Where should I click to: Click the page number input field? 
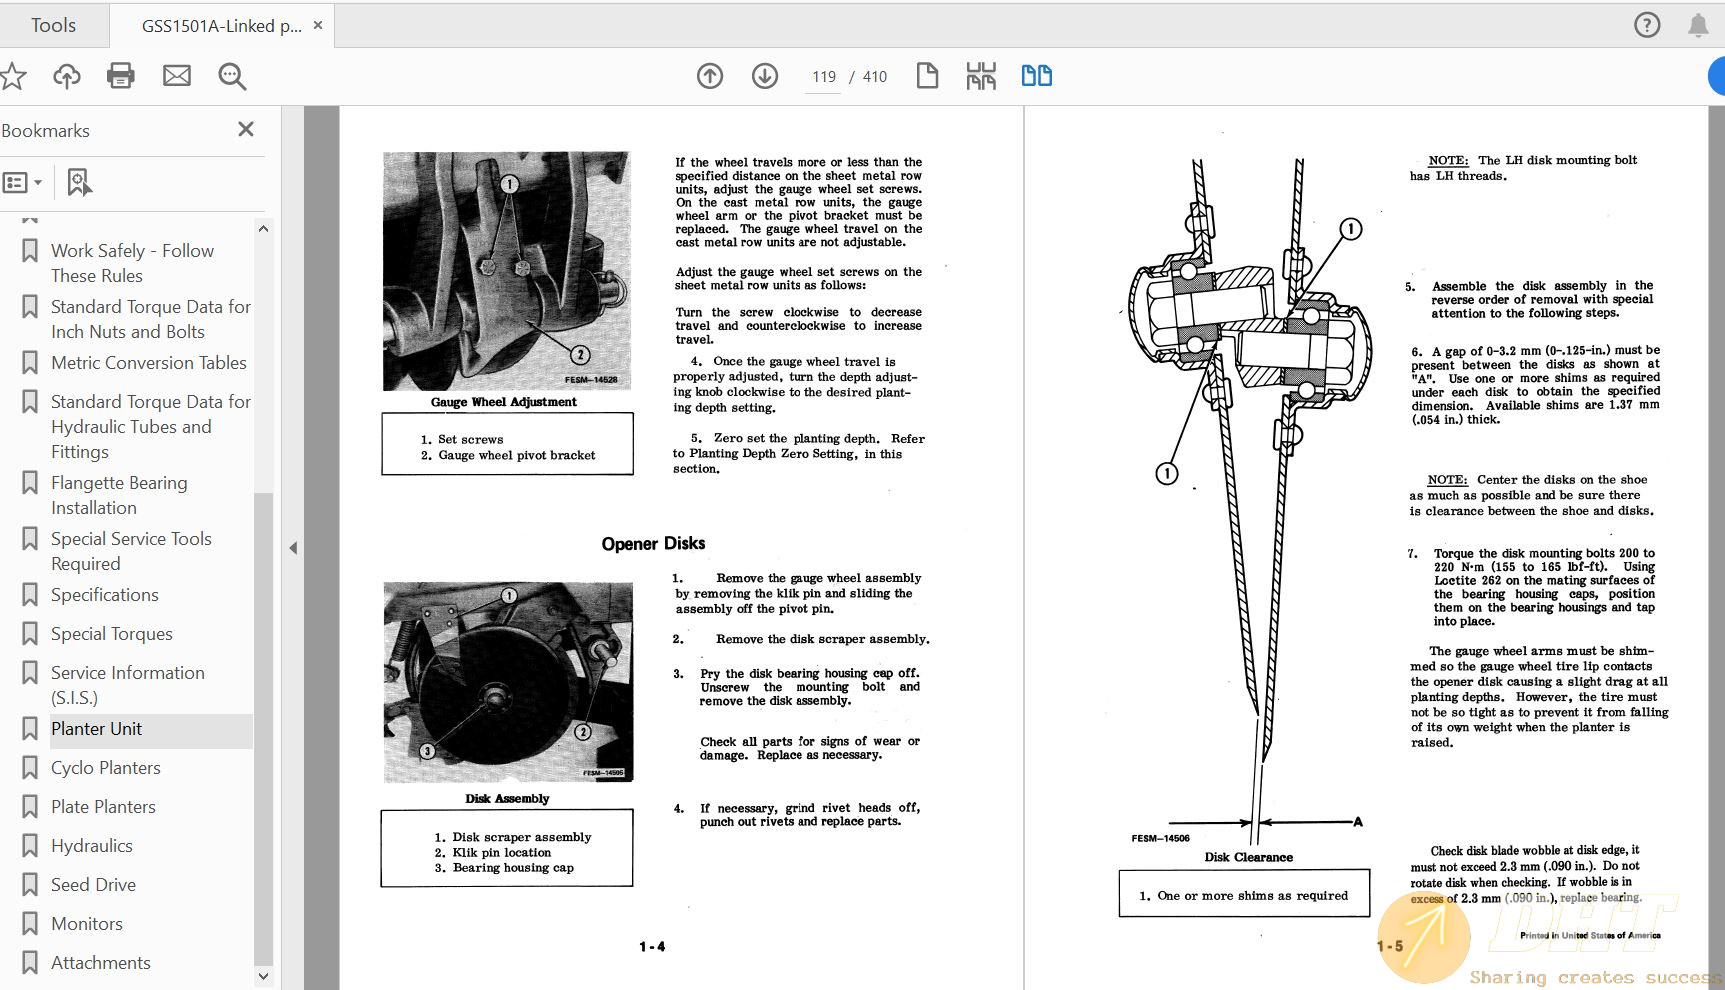coord(824,77)
